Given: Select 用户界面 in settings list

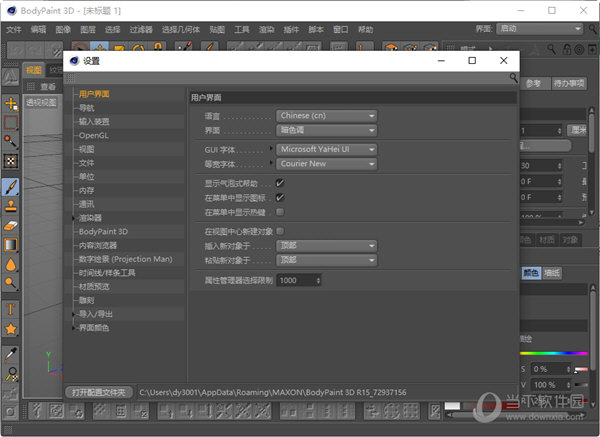Looking at the screenshot, I should [x=94, y=94].
